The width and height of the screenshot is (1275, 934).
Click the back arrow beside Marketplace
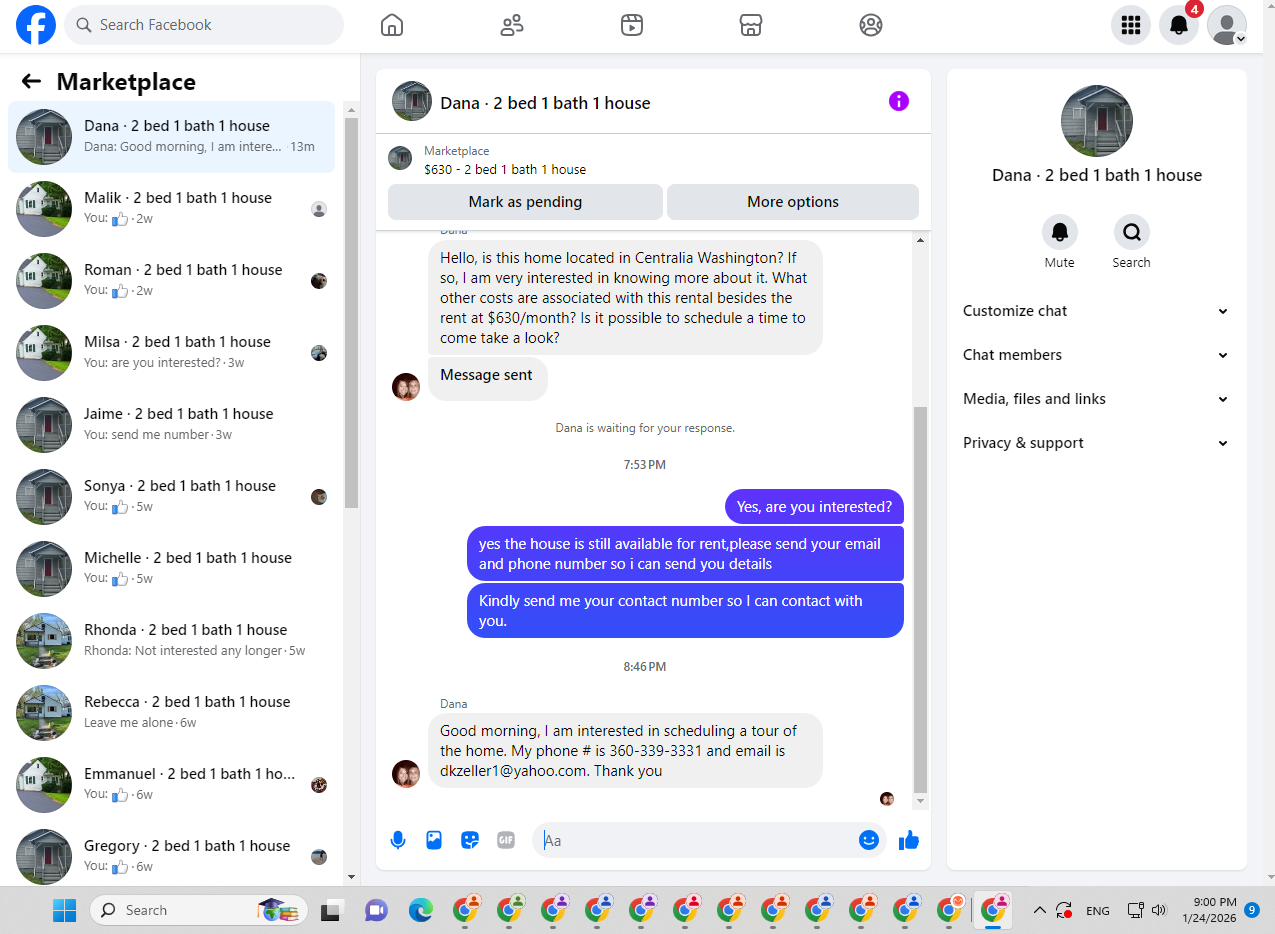(x=31, y=82)
